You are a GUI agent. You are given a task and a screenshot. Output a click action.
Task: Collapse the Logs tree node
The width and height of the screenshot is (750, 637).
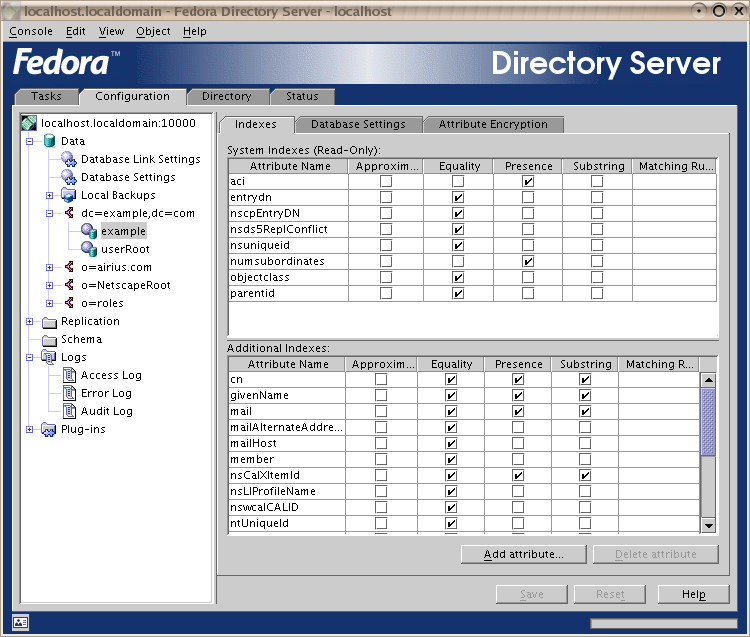pos(30,357)
